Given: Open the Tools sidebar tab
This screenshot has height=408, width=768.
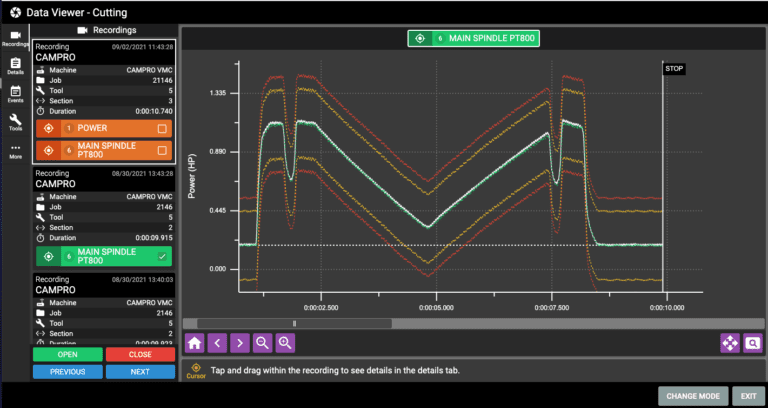Looking at the screenshot, I should click(15, 122).
